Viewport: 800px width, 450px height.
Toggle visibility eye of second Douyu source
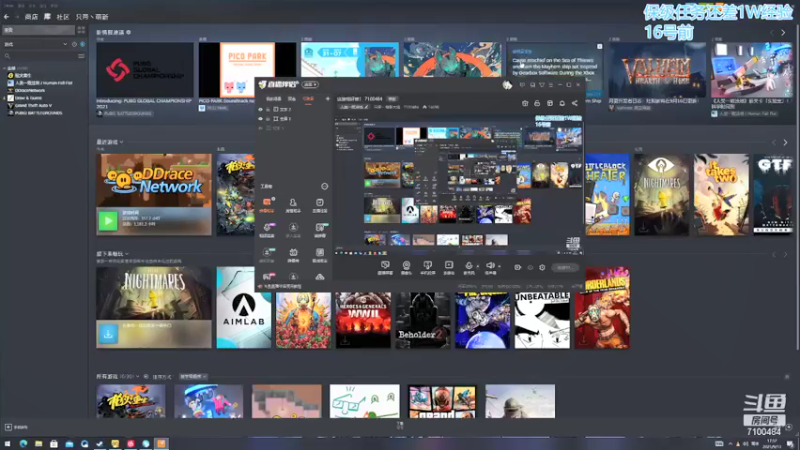point(260,119)
